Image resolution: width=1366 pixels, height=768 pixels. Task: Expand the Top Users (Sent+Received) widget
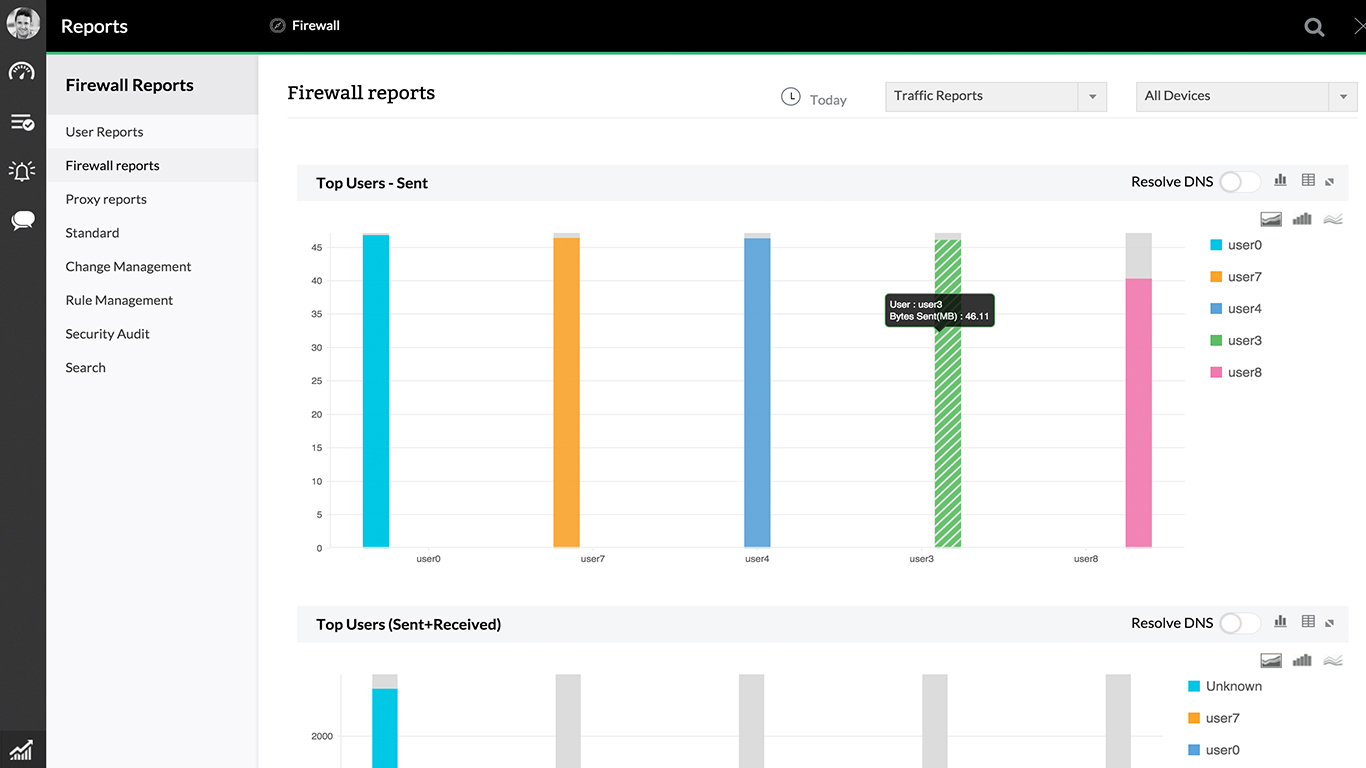click(x=1330, y=623)
